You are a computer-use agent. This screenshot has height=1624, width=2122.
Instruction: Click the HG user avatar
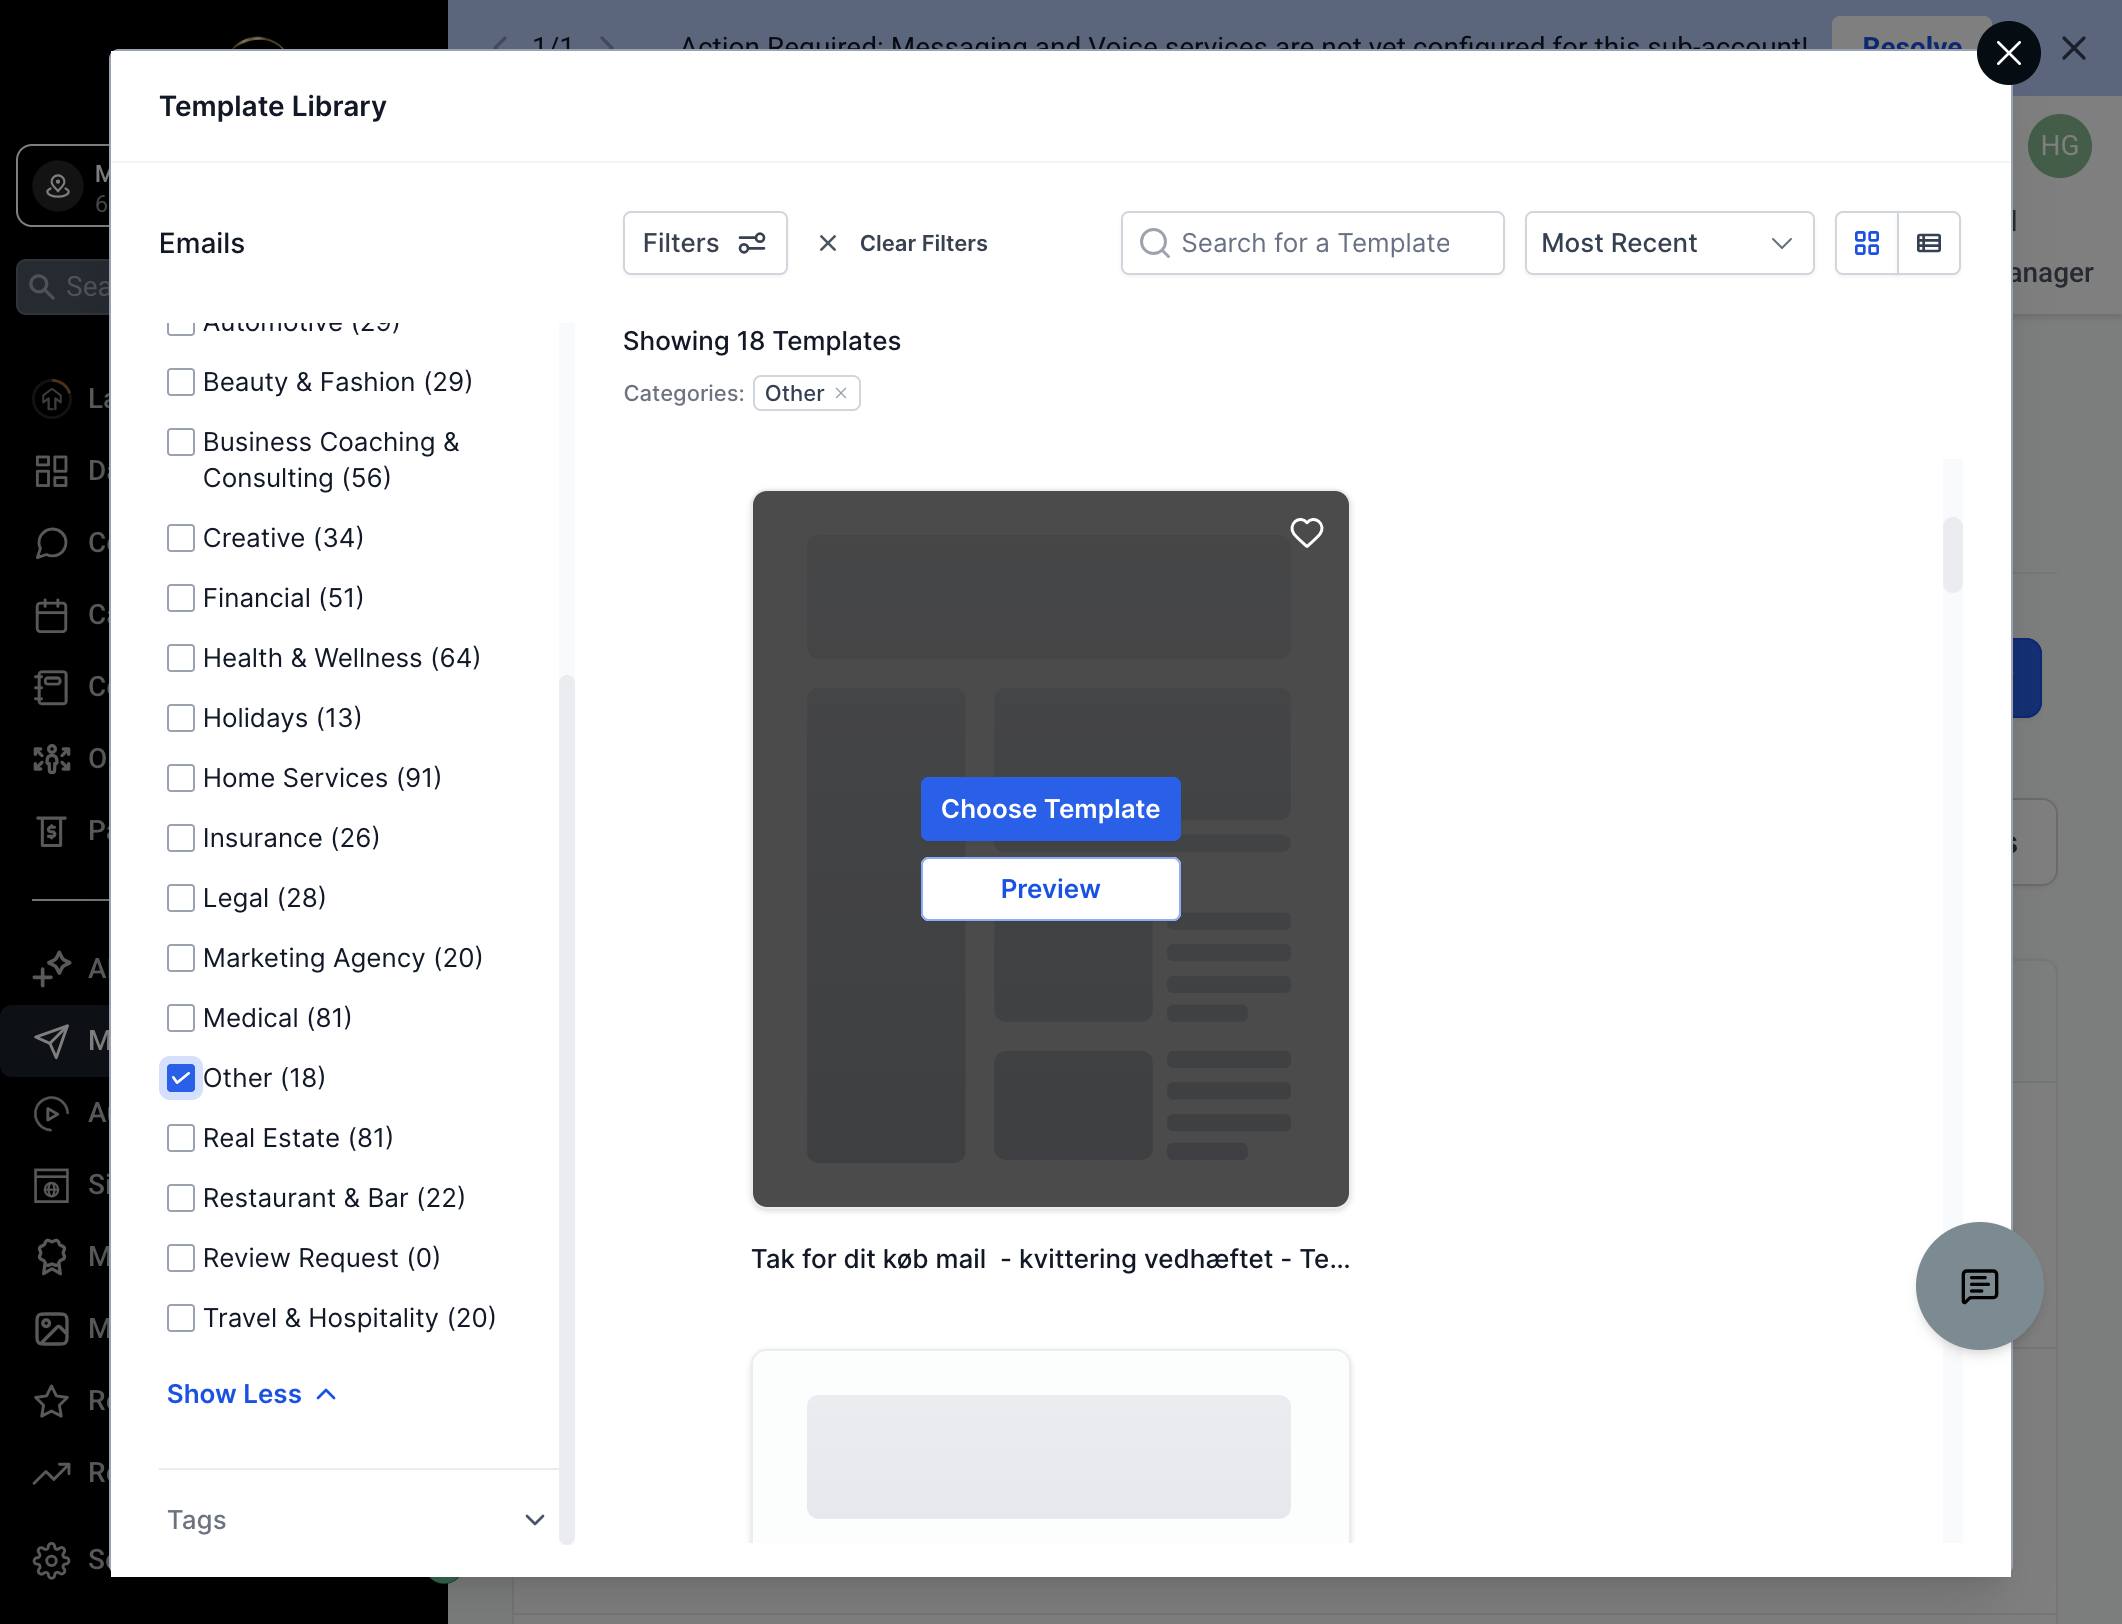[2059, 146]
